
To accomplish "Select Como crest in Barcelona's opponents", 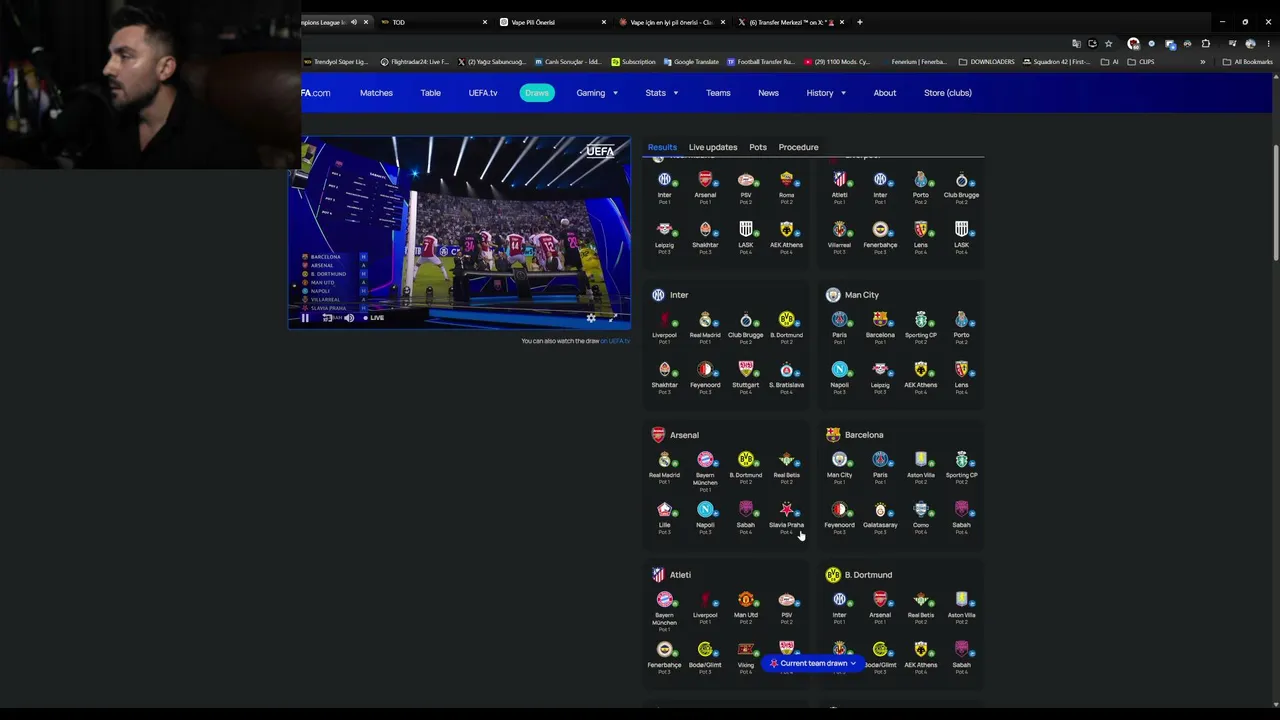I will 921,510.
